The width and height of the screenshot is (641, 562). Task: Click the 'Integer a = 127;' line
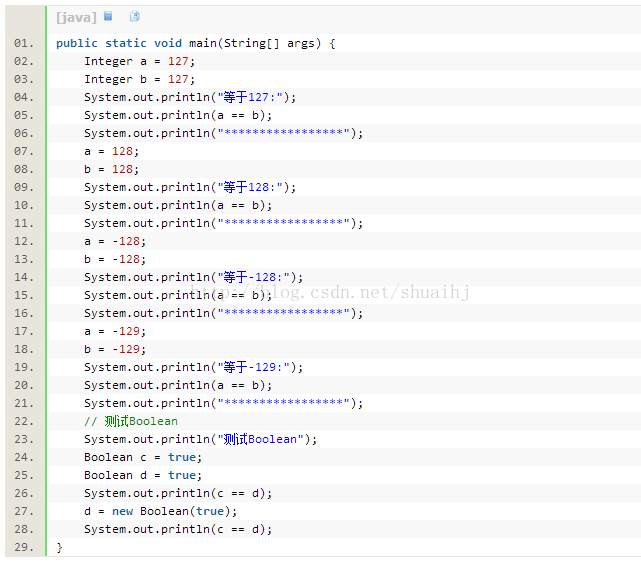(x=139, y=61)
